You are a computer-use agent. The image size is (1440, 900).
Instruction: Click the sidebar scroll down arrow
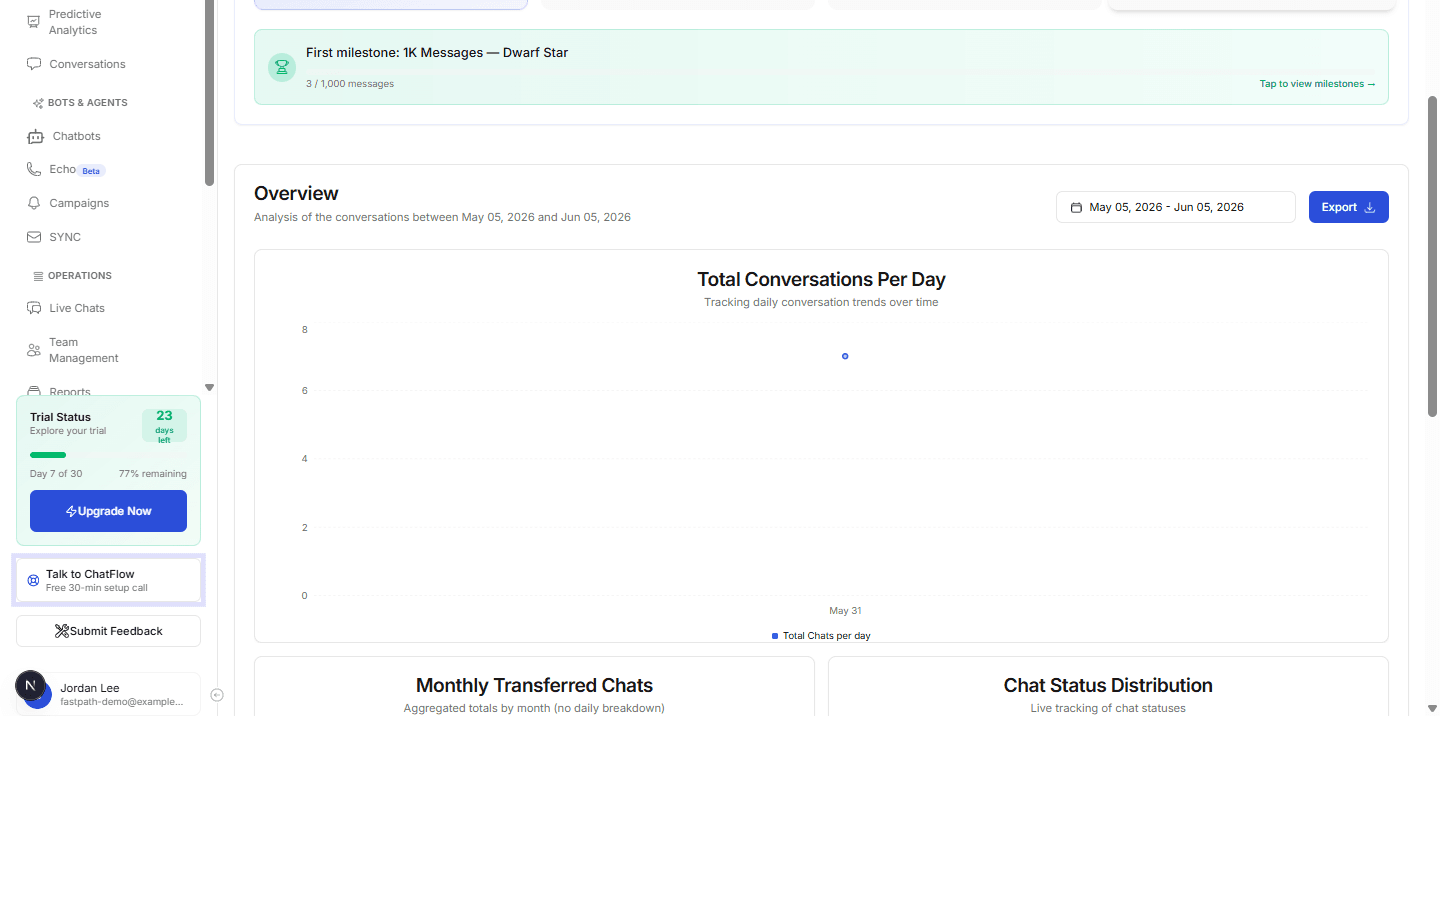pyautogui.click(x=209, y=387)
